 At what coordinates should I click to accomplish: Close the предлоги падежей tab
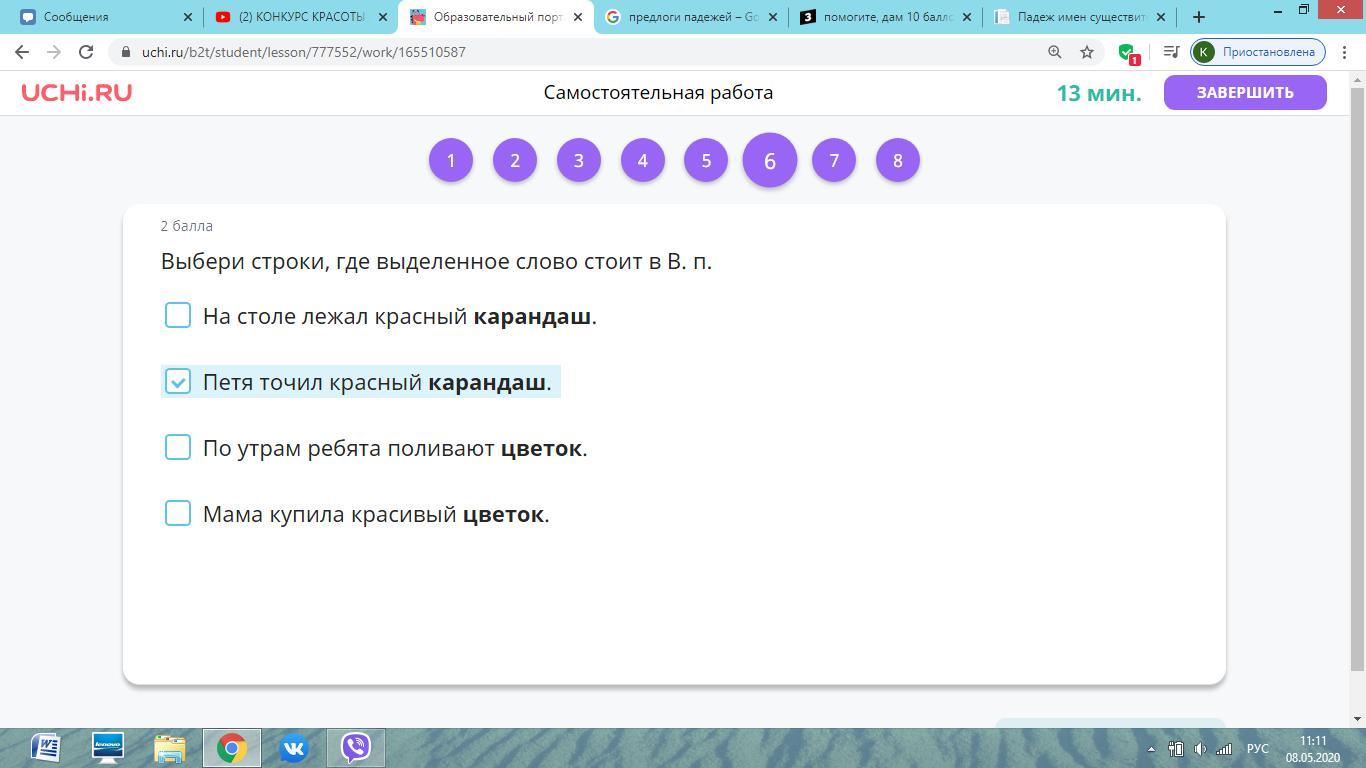coord(773,17)
